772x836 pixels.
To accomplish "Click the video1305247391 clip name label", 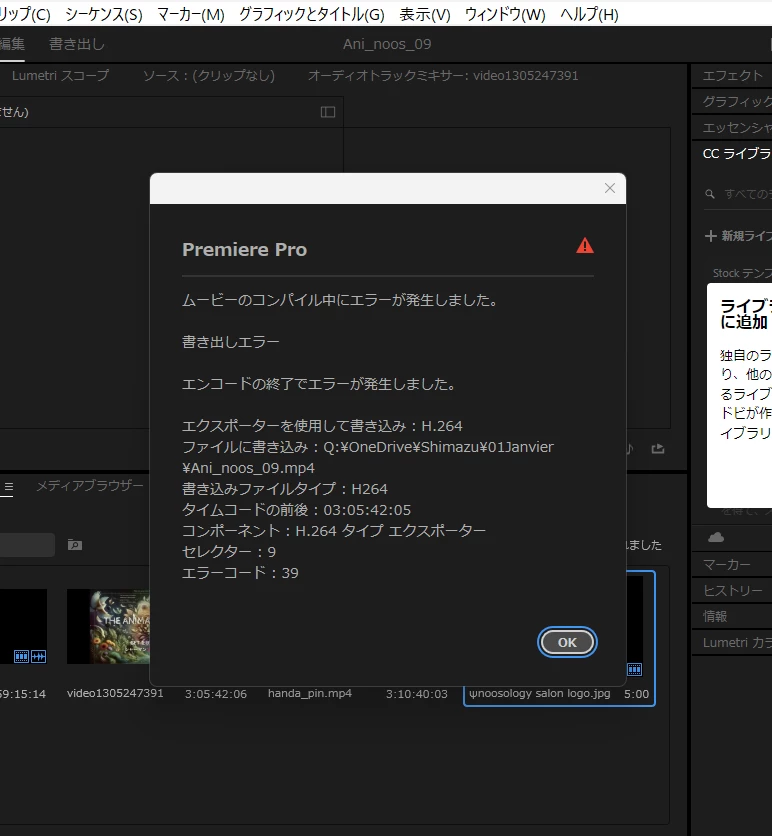I will coord(115,693).
